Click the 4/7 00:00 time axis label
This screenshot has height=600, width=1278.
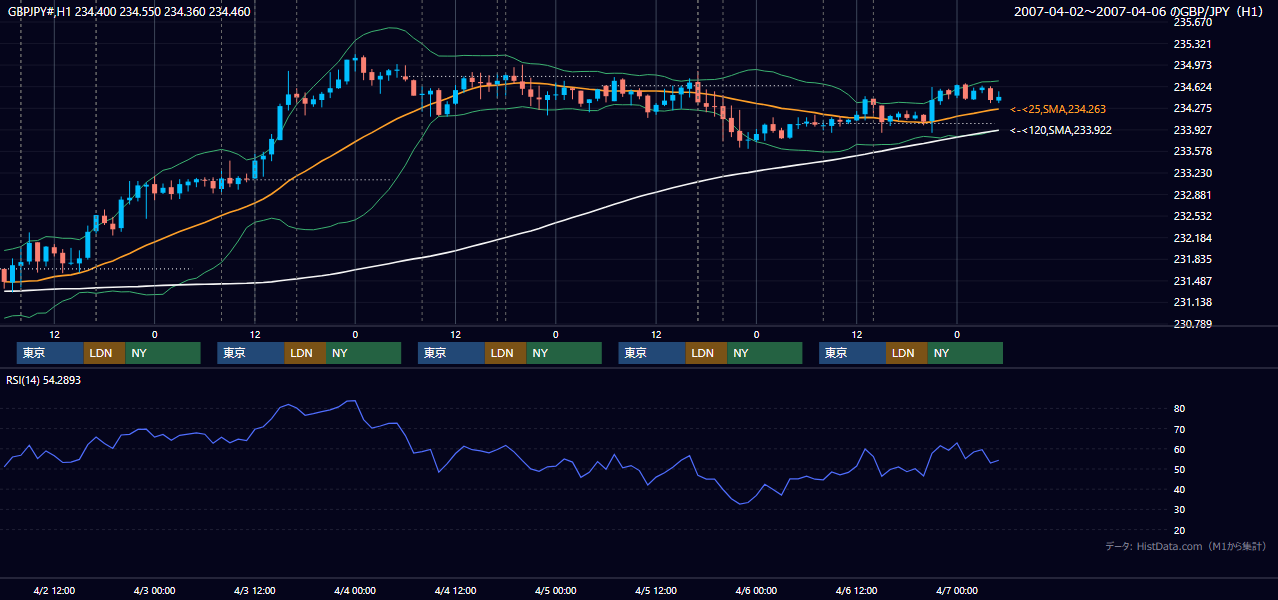[957, 590]
